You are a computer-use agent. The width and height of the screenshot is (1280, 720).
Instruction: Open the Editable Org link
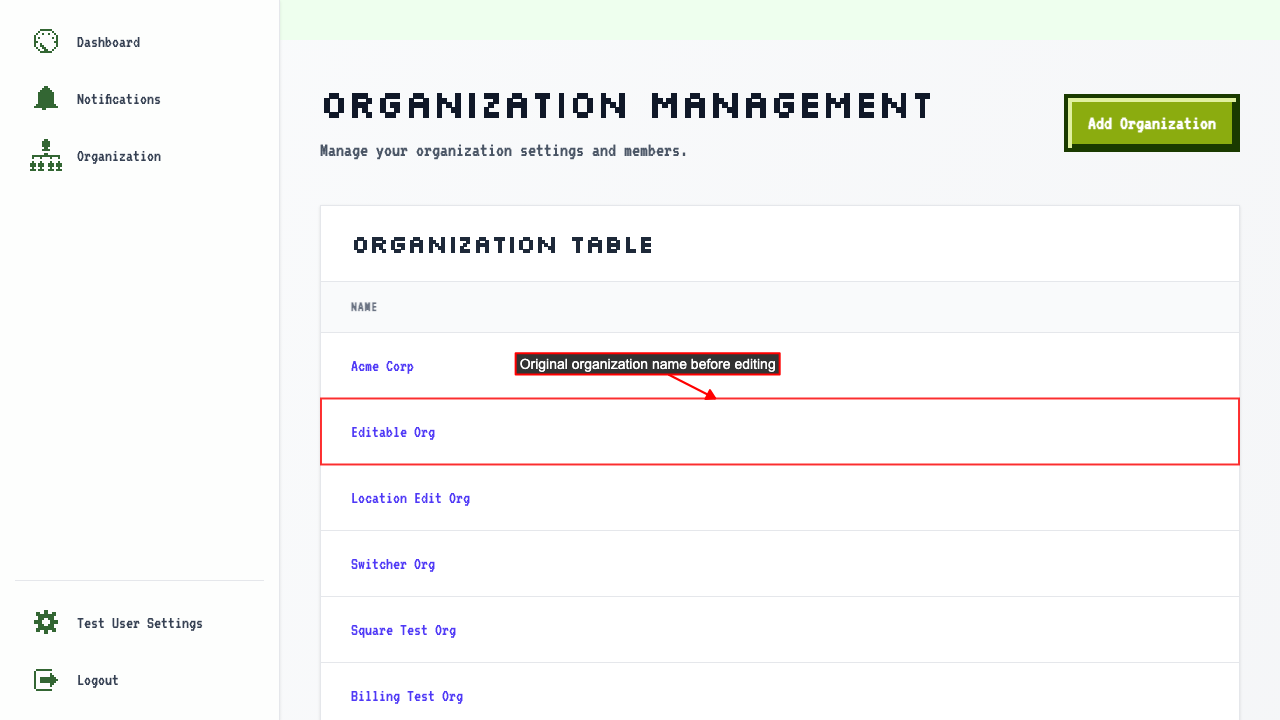click(x=393, y=432)
